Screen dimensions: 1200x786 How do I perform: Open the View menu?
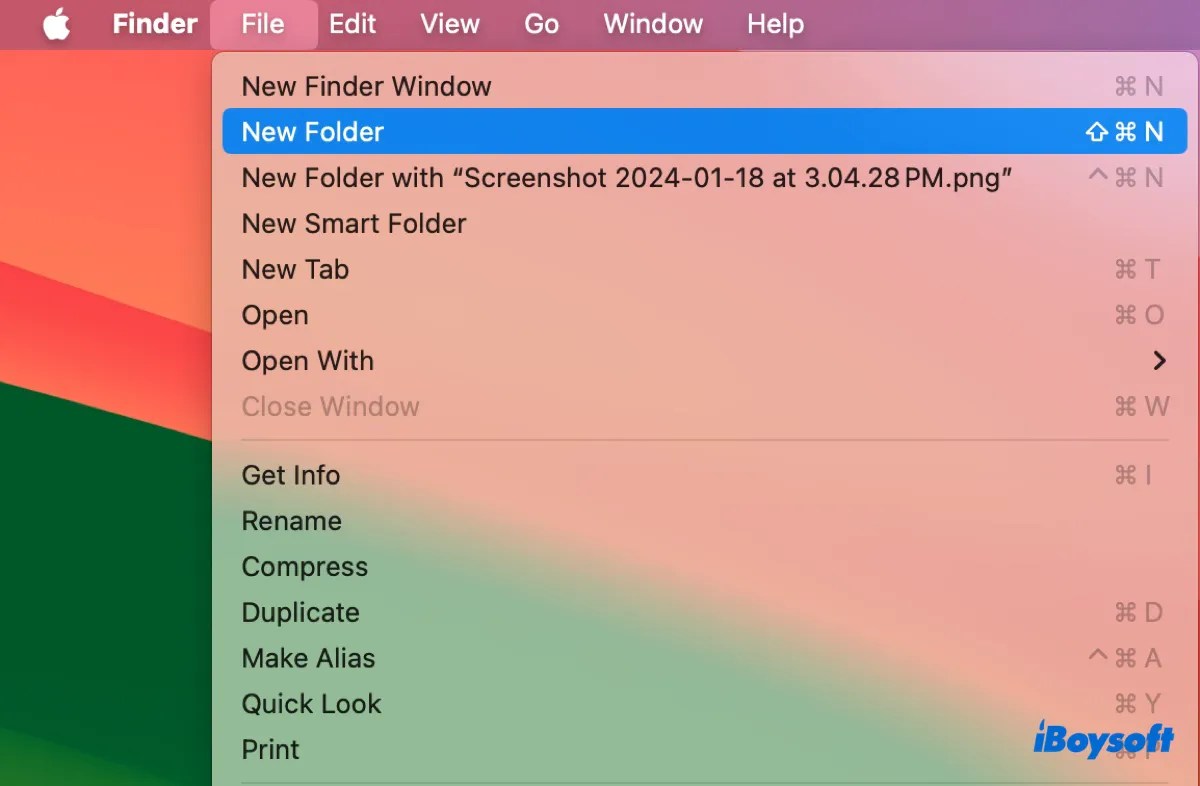click(x=449, y=24)
